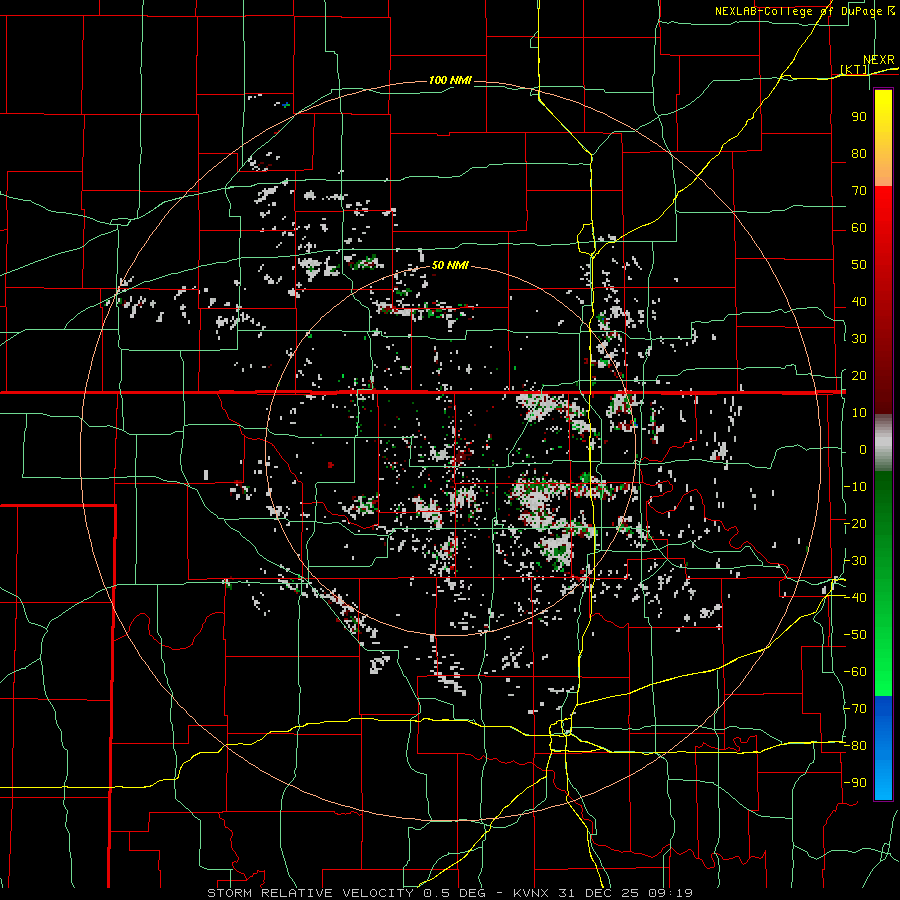Click the "50 NMI" range ring label
Viewport: 900px width, 900px height.
tap(450, 265)
